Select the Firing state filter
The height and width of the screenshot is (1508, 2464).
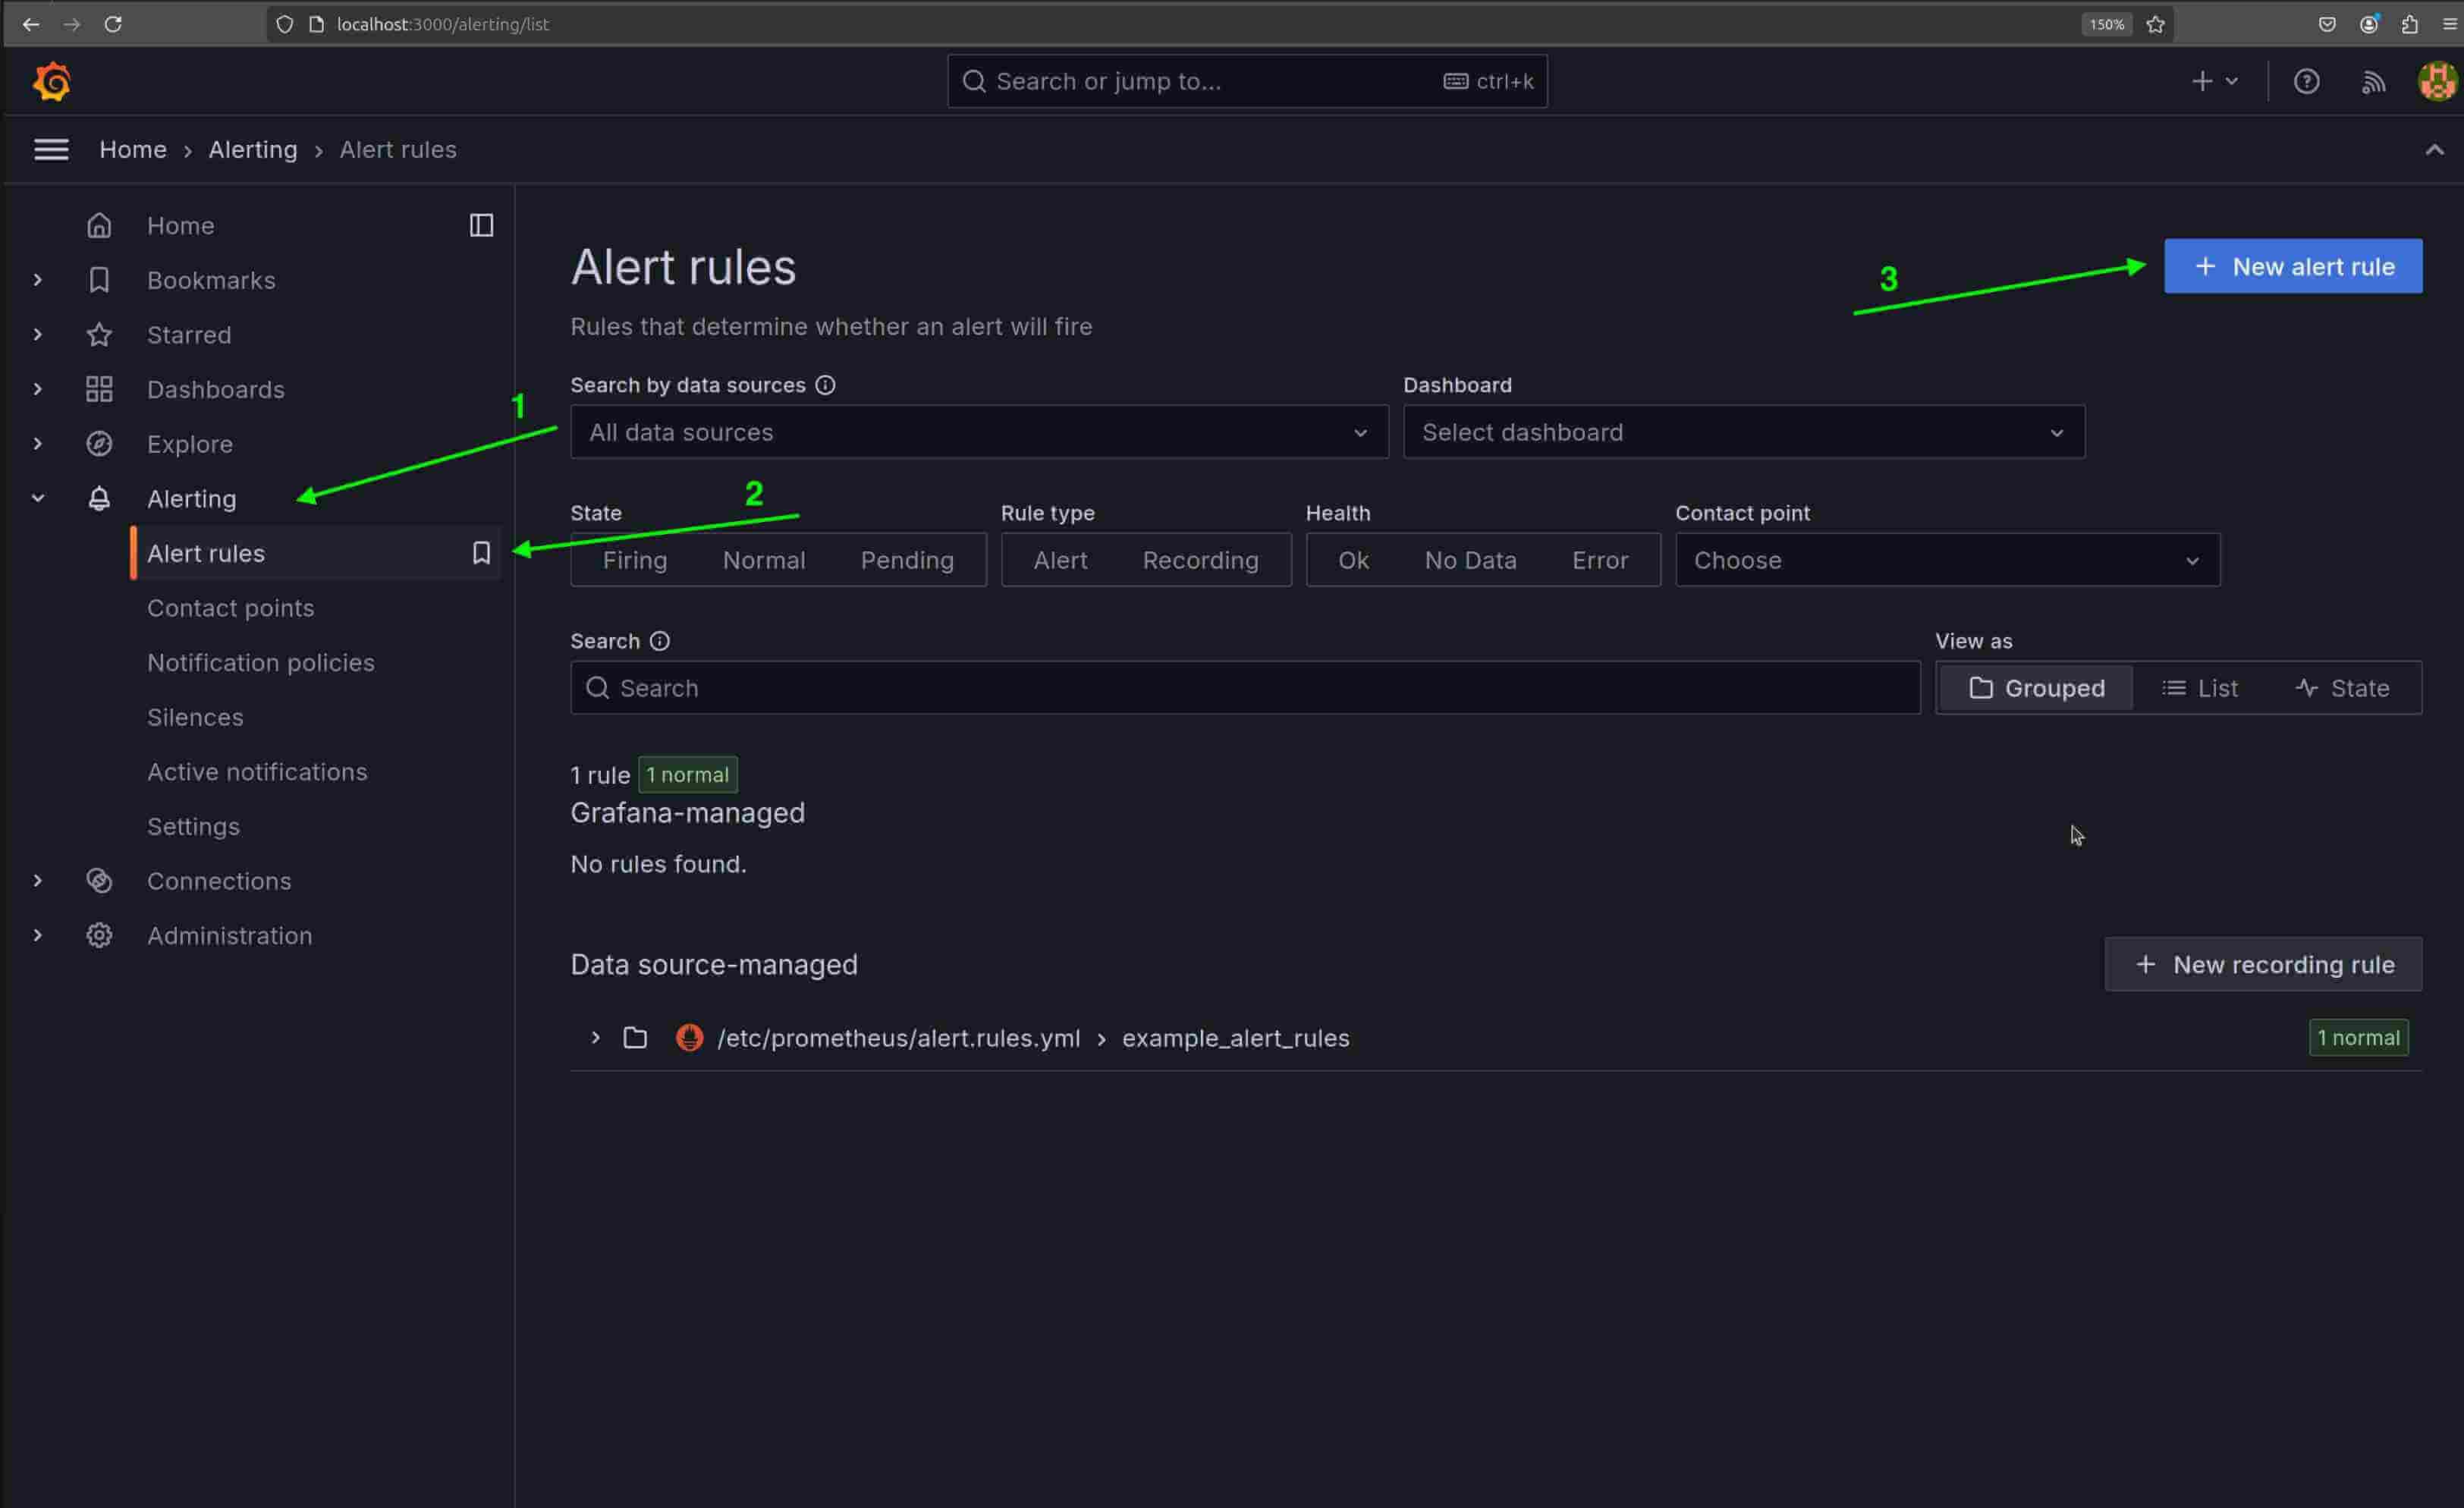coord(634,560)
